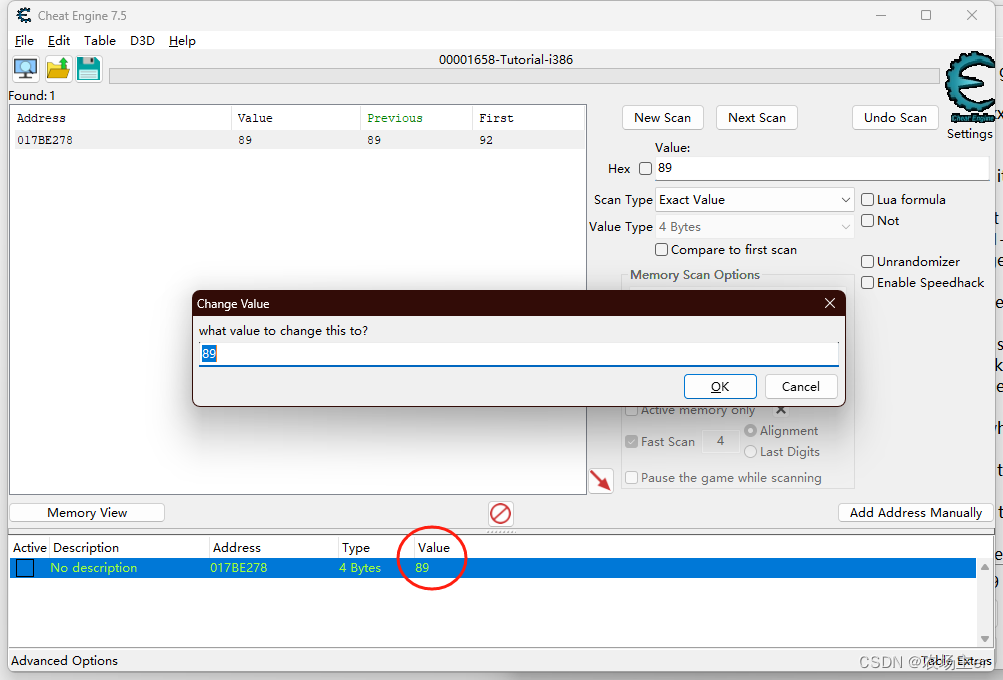
Task: Click the change value input field
Action: [x=519, y=354]
